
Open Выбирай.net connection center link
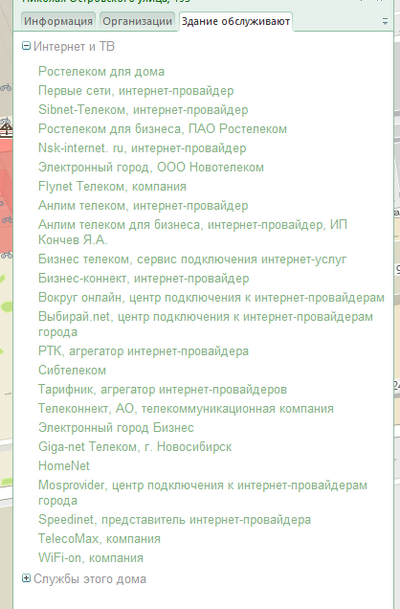pyautogui.click(x=205, y=324)
